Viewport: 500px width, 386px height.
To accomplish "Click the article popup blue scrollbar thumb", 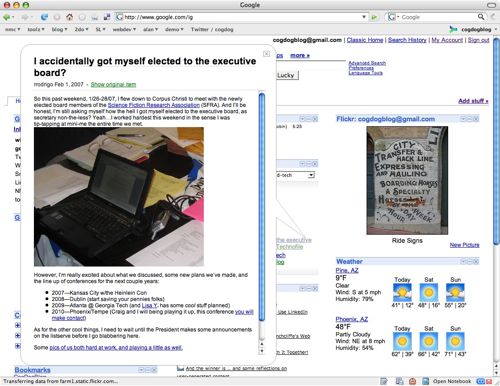I will coord(262,206).
